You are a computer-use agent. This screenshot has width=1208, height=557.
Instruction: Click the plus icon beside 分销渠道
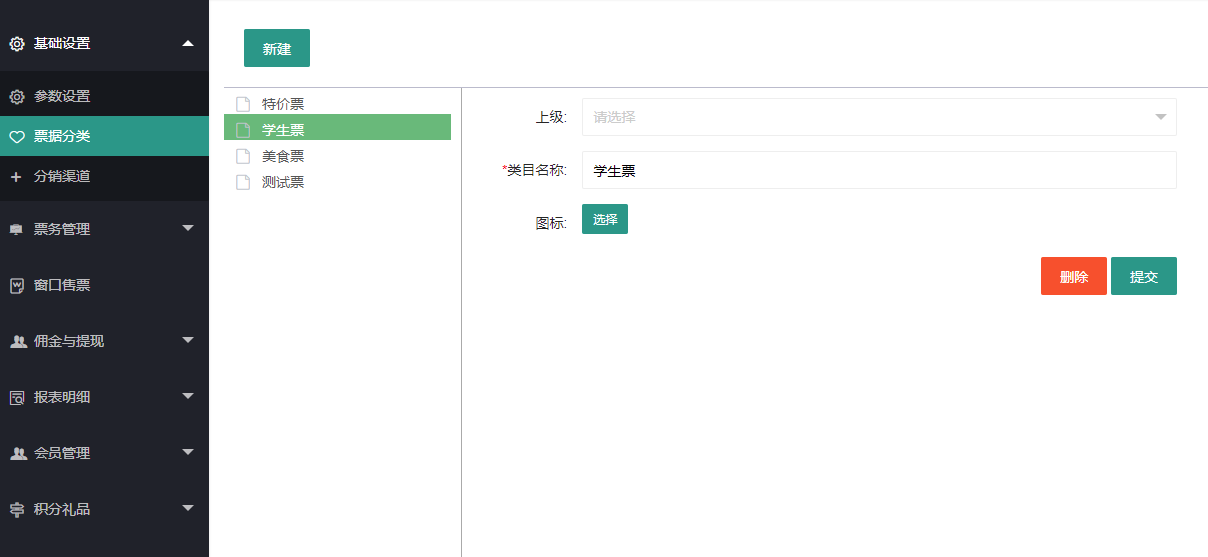tap(16, 177)
